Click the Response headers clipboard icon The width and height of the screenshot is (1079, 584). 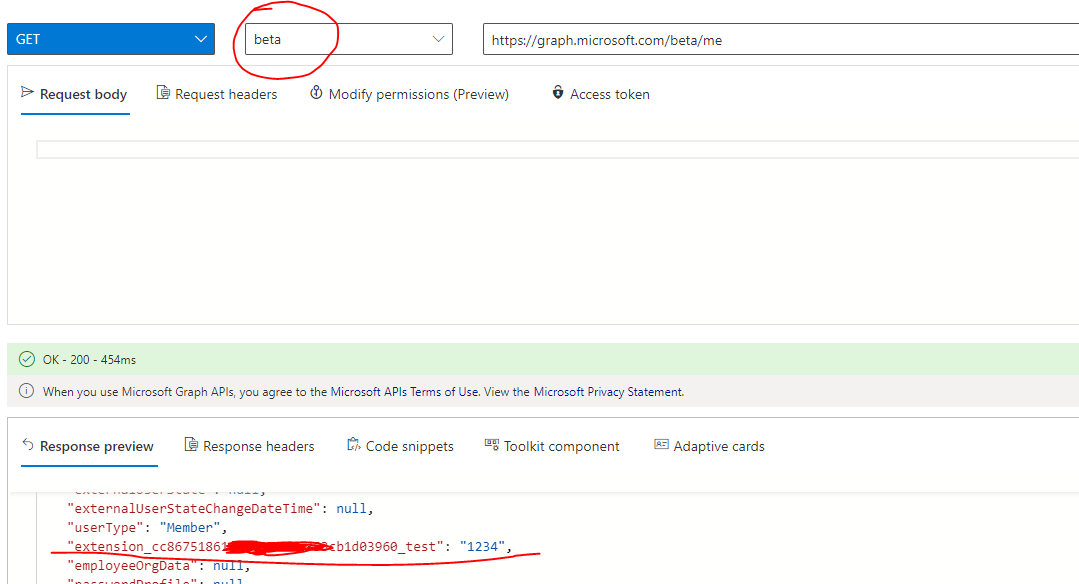(x=190, y=446)
